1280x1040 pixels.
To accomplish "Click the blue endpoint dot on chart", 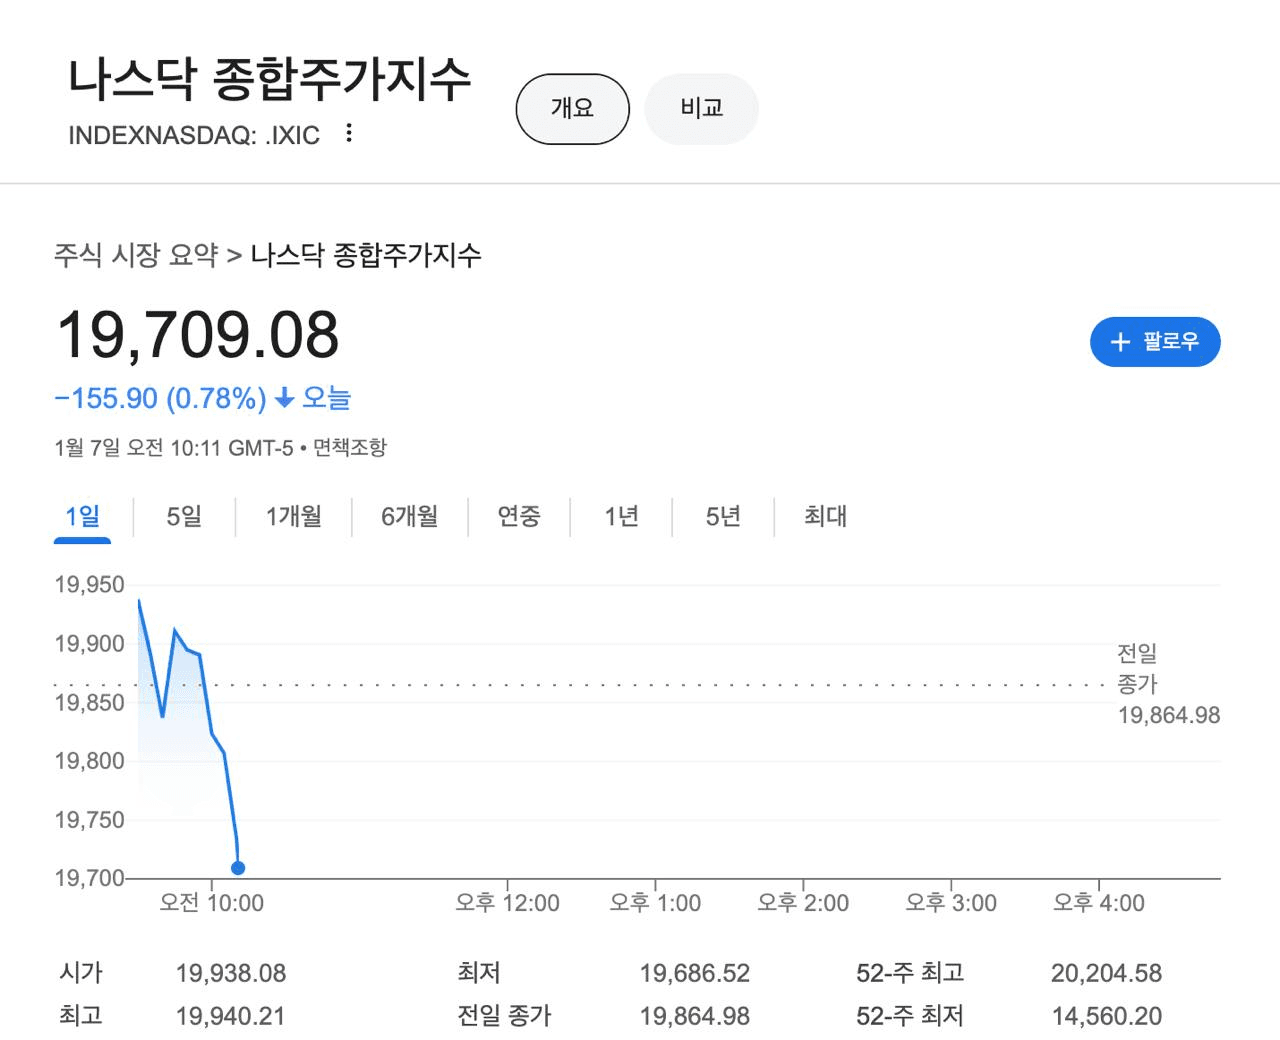I will 238,868.
